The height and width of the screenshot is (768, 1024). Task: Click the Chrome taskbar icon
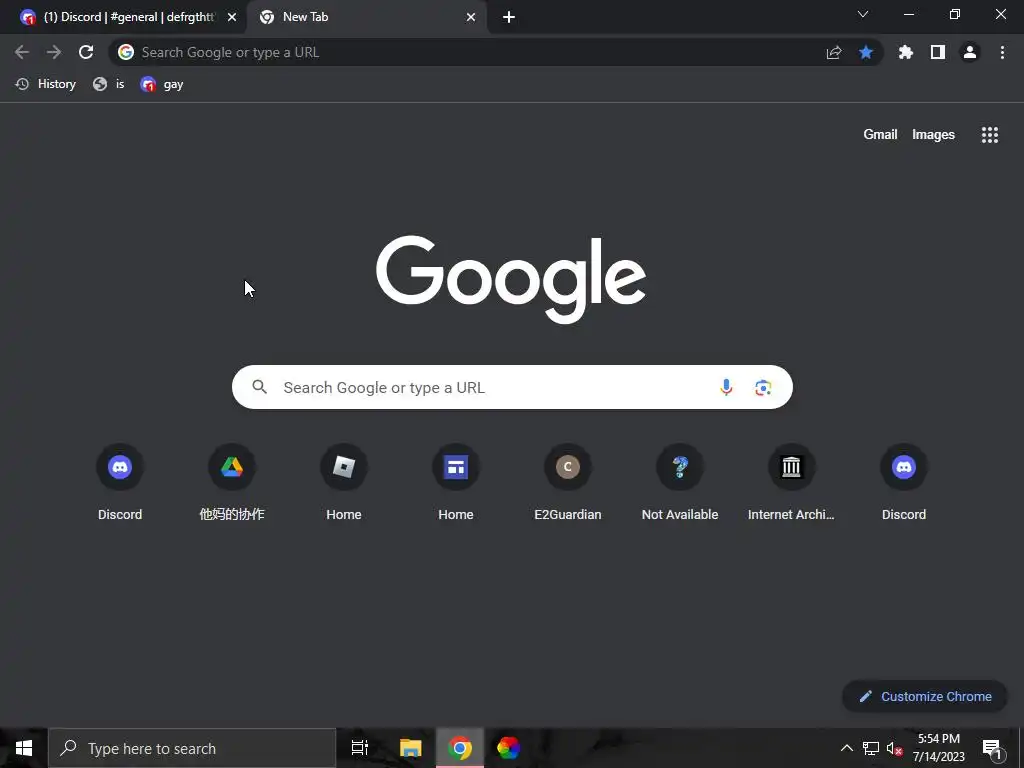point(460,748)
